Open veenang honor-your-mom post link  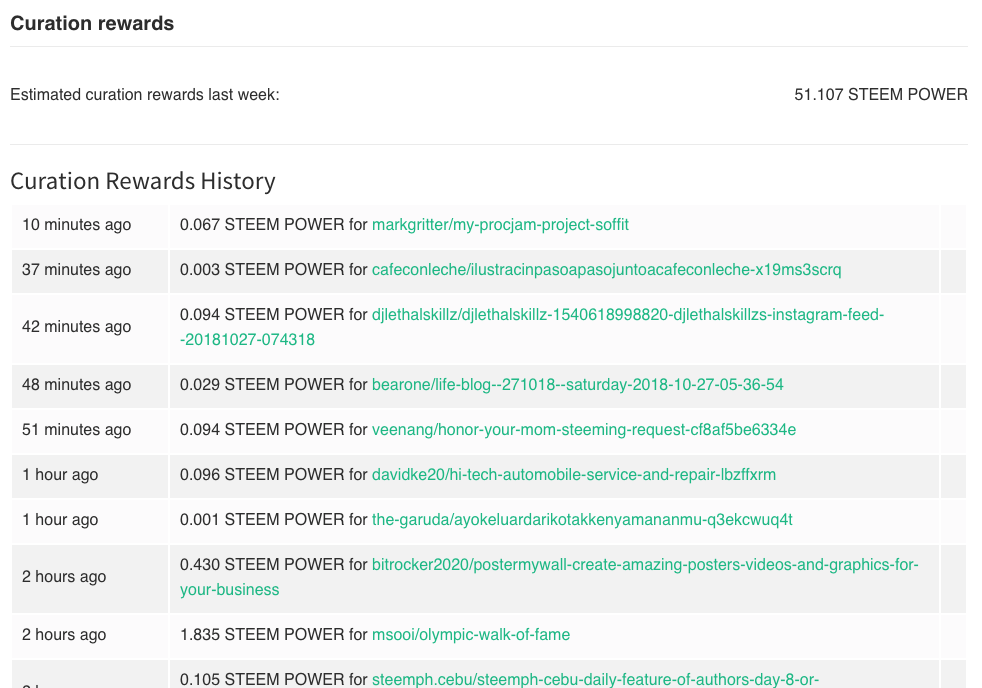point(584,430)
